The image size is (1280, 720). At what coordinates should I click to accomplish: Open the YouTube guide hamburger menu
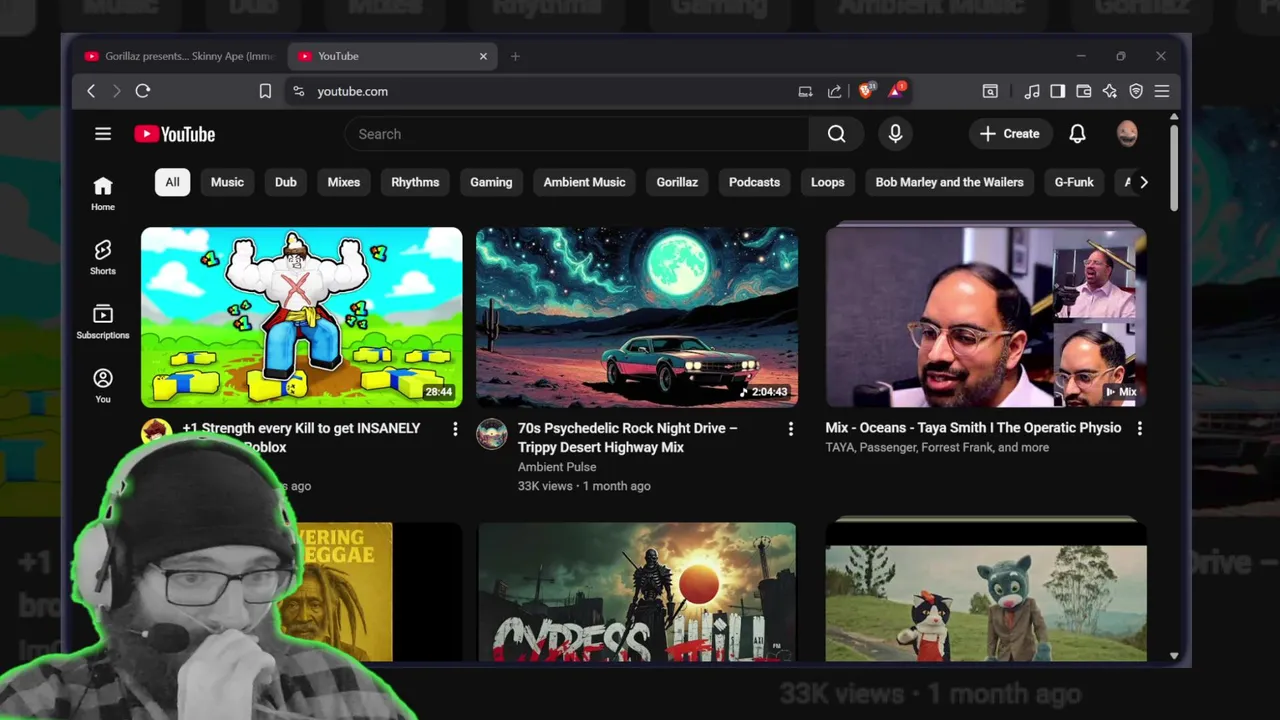[103, 134]
